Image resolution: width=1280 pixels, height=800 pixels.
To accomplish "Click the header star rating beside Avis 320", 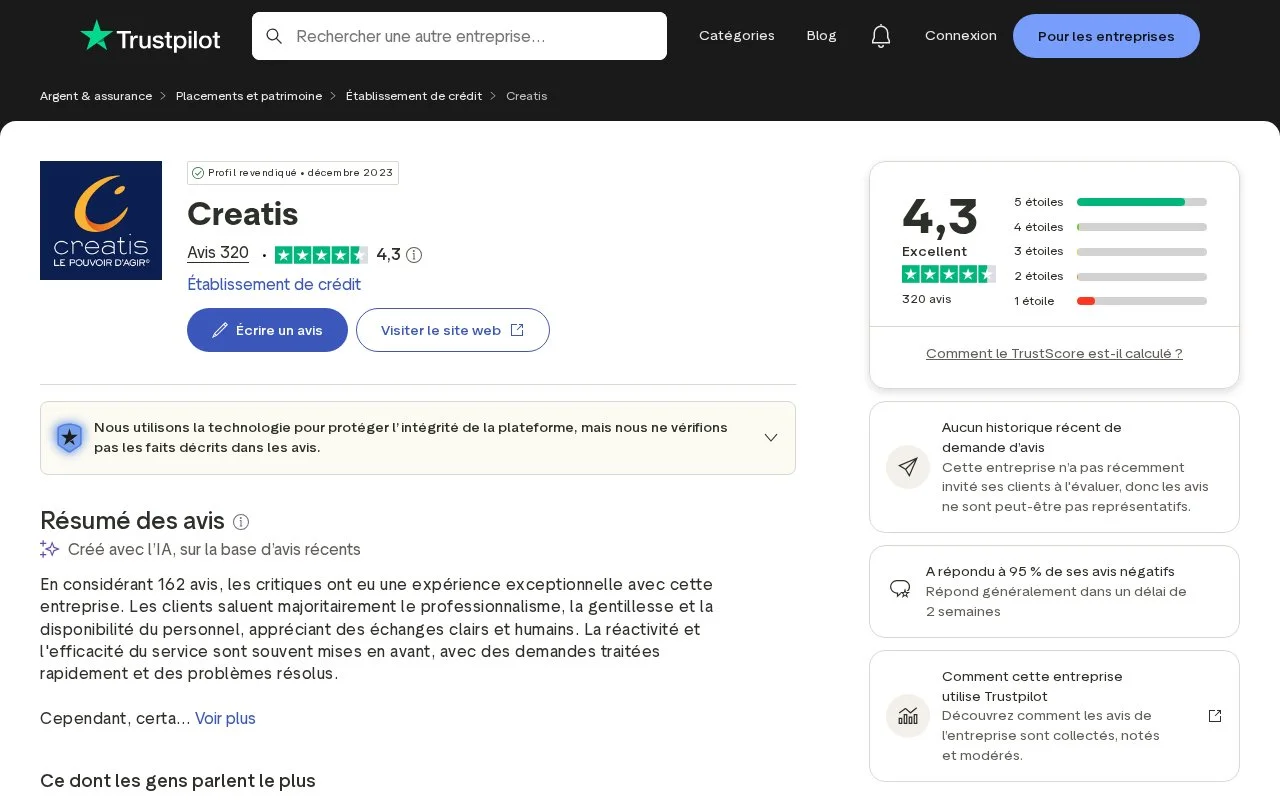I will [x=321, y=255].
